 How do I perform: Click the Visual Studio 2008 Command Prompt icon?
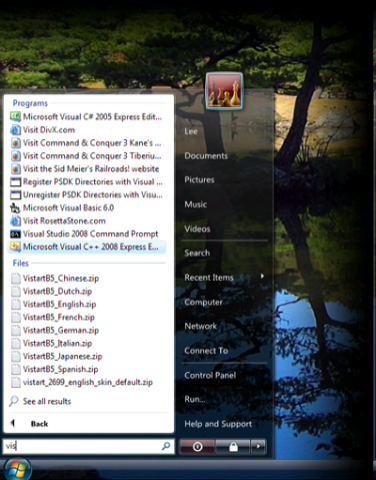tap(15, 234)
